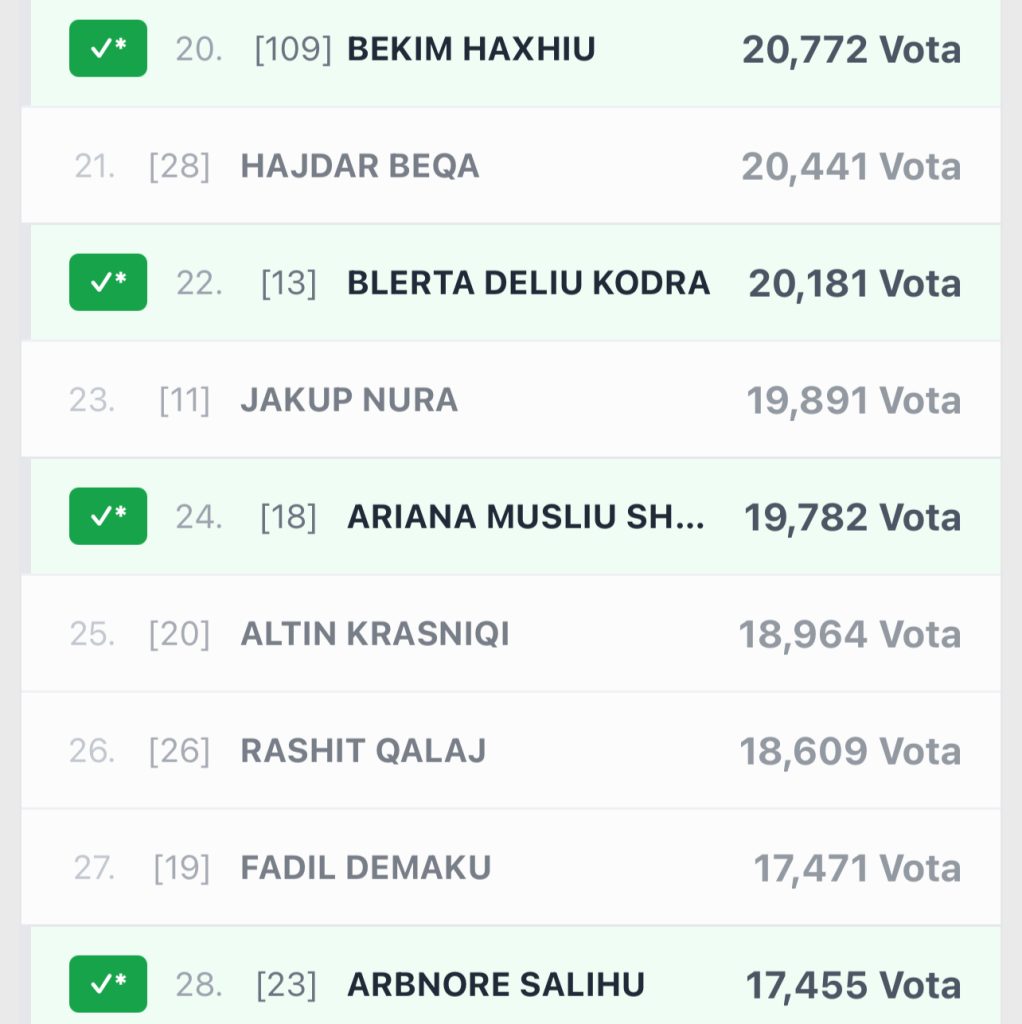Image resolution: width=1022 pixels, height=1024 pixels.
Task: Tap truncated name Ariana Musliu Sh...
Action: coord(526,517)
